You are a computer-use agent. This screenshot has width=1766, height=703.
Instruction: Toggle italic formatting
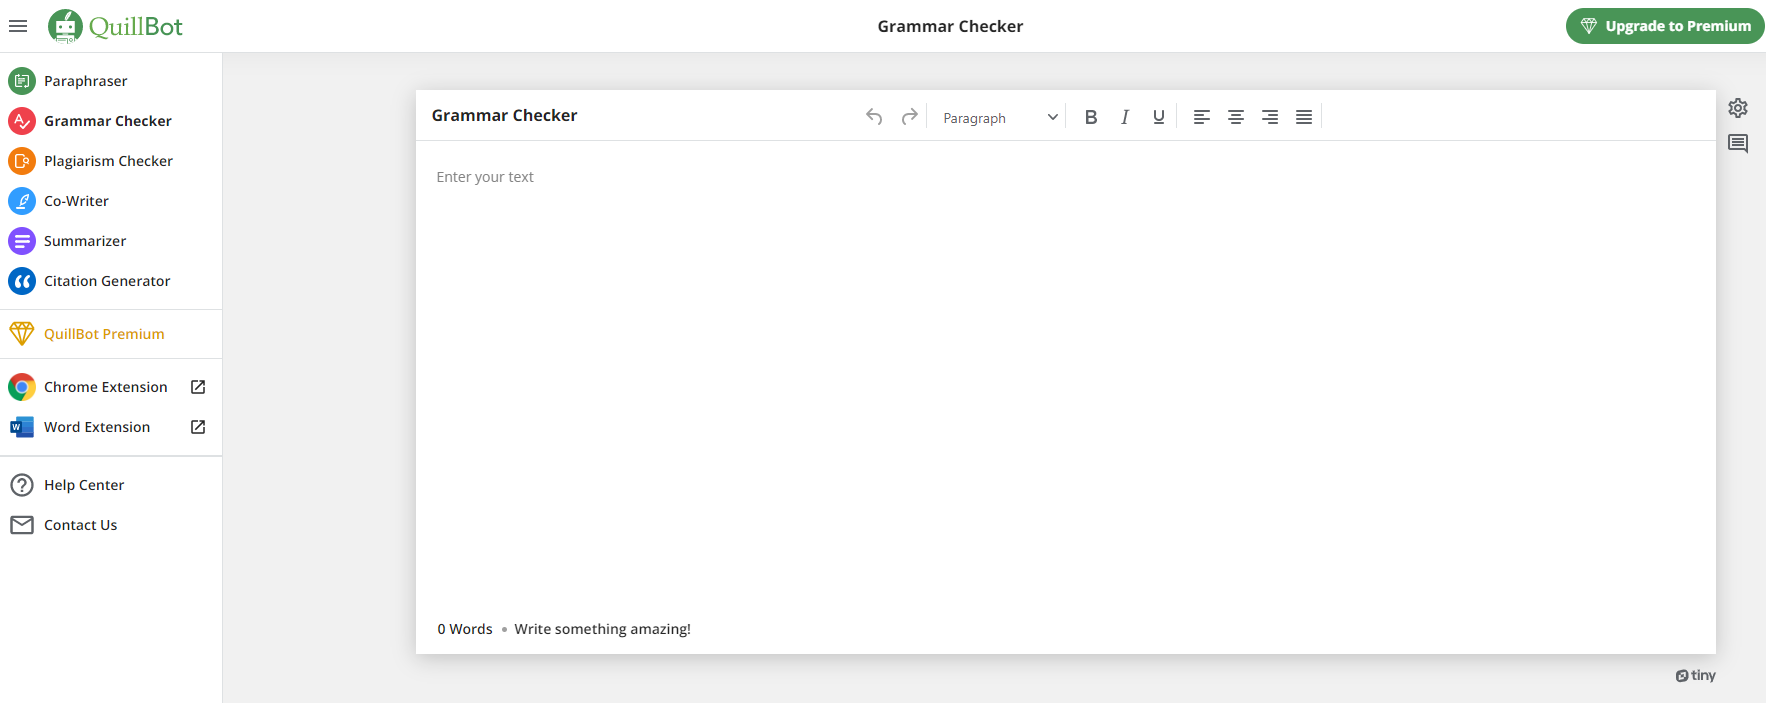pyautogui.click(x=1125, y=117)
